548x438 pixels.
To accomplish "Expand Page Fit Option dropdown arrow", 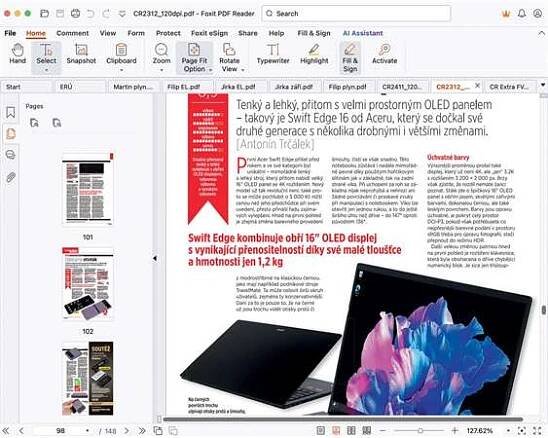I will 210,70.
